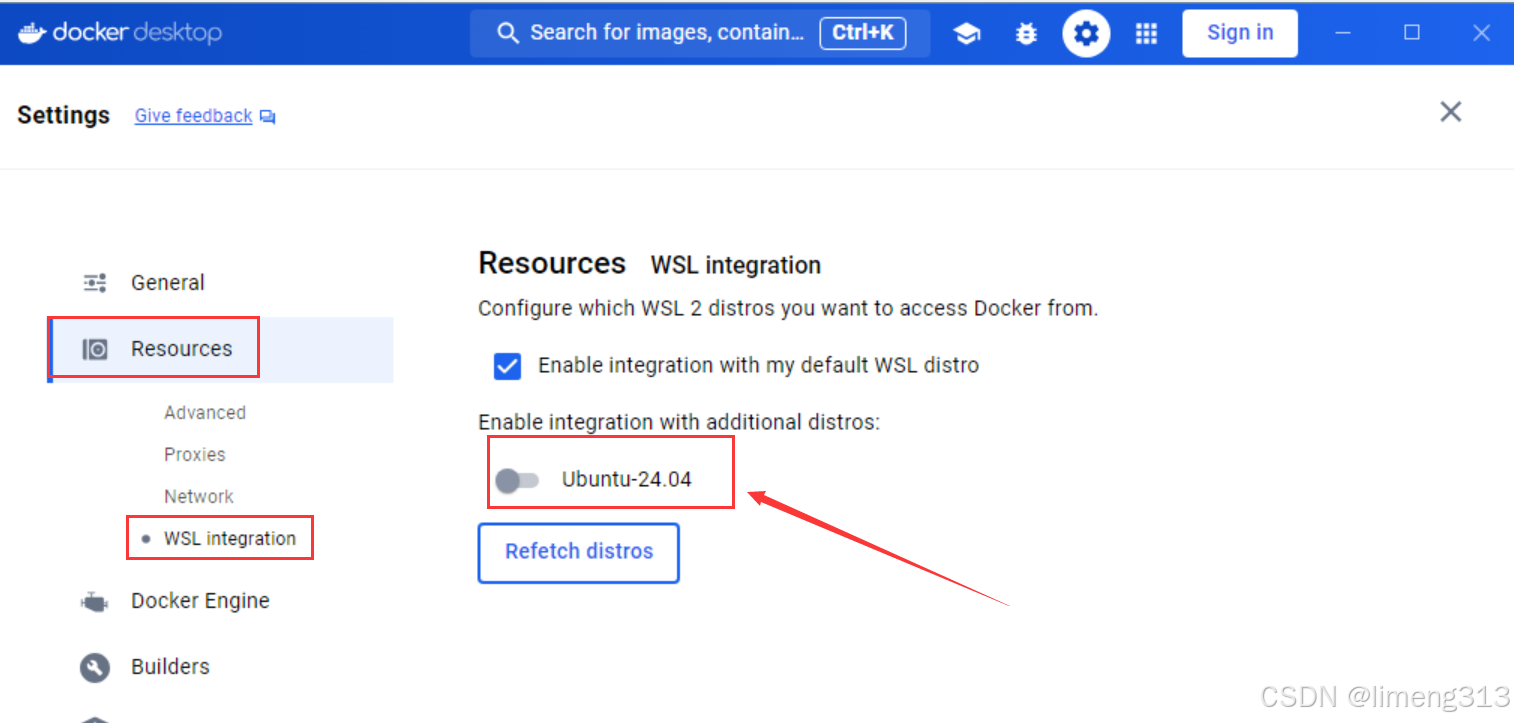
Task: Close the Settings panel with the X
Action: tap(1450, 111)
